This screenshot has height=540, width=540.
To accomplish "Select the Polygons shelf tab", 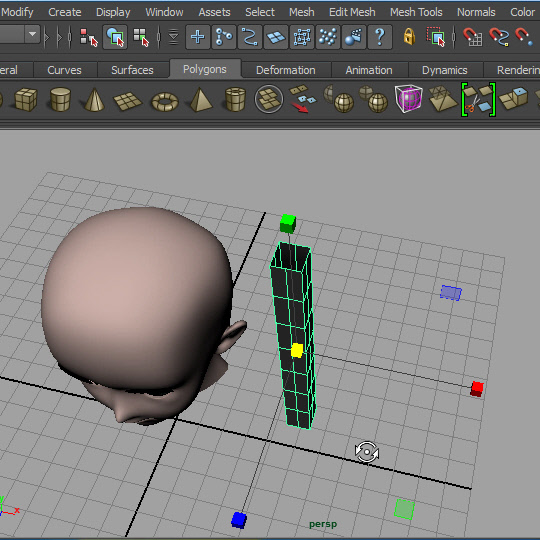I will click(x=205, y=69).
